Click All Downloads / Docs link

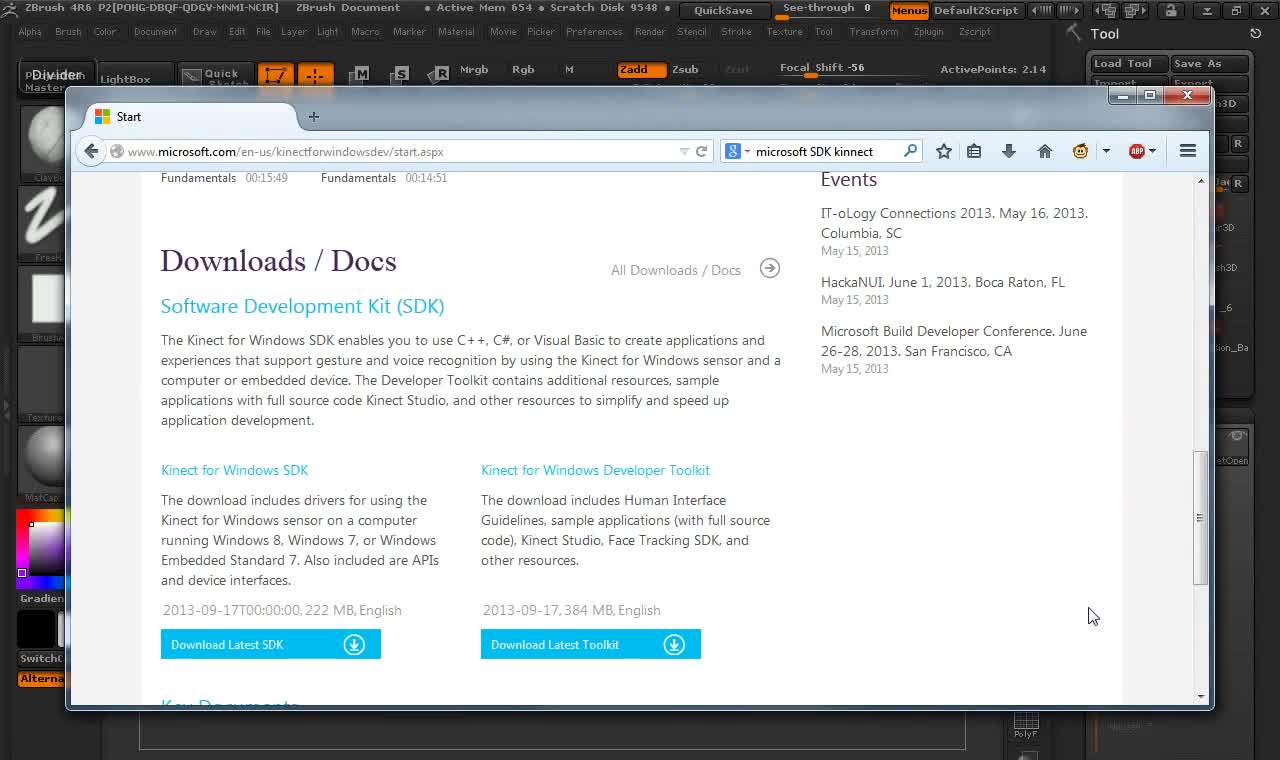(x=676, y=270)
